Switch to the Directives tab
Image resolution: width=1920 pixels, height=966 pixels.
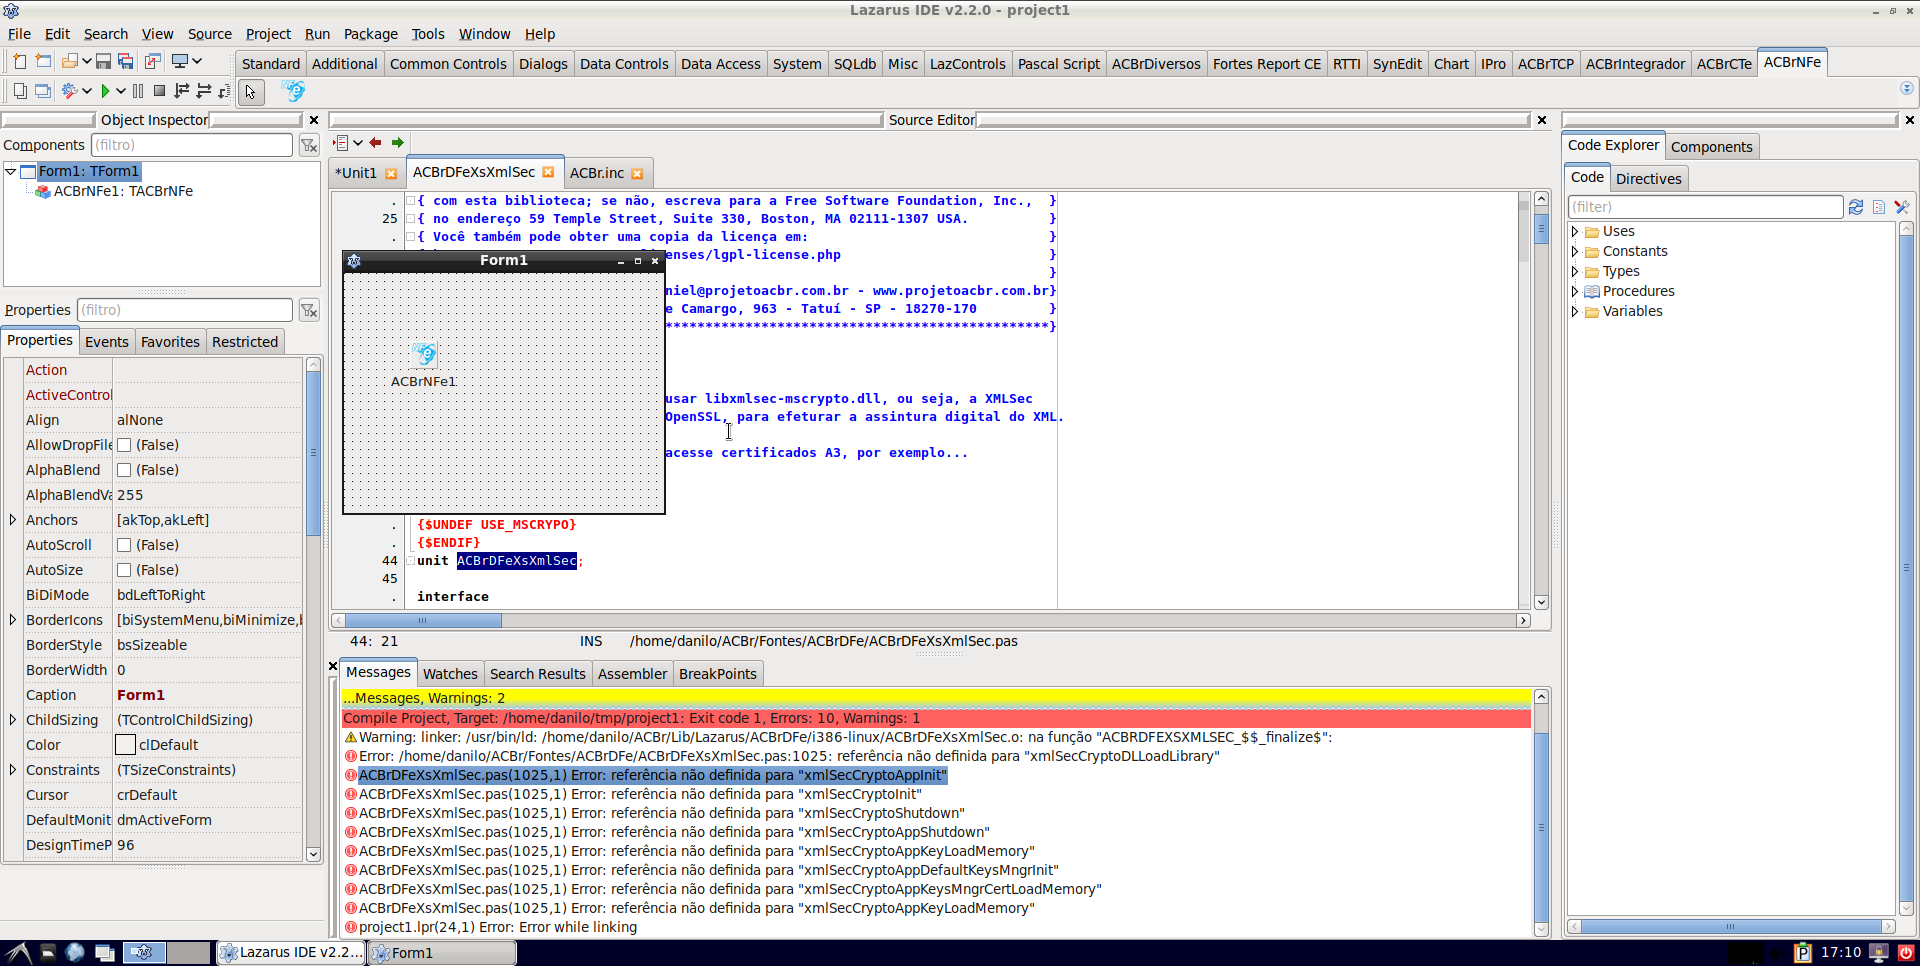click(x=1648, y=179)
